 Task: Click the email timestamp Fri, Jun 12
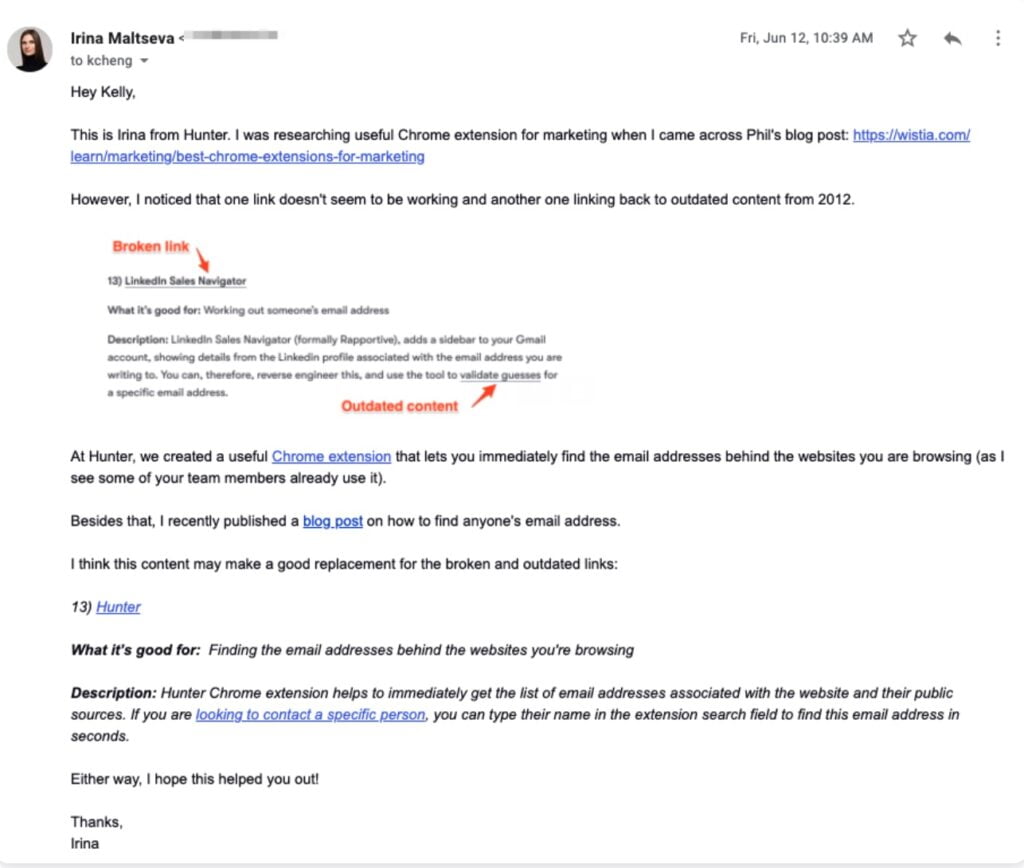[806, 38]
